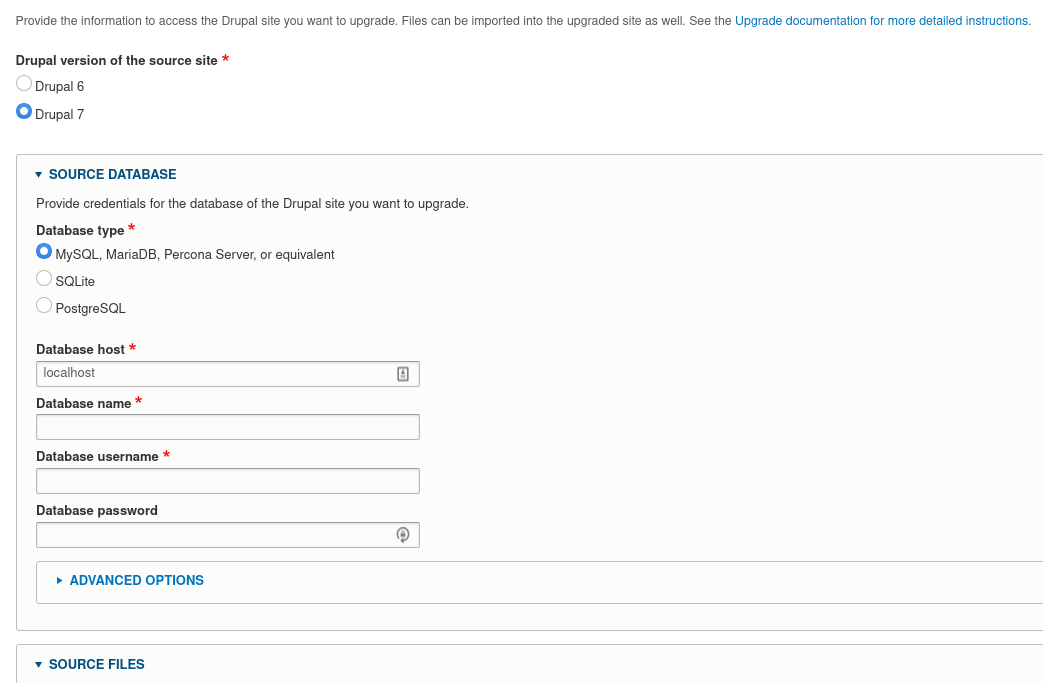
Task: Select the Drupal 6 radio button
Action: (24, 83)
